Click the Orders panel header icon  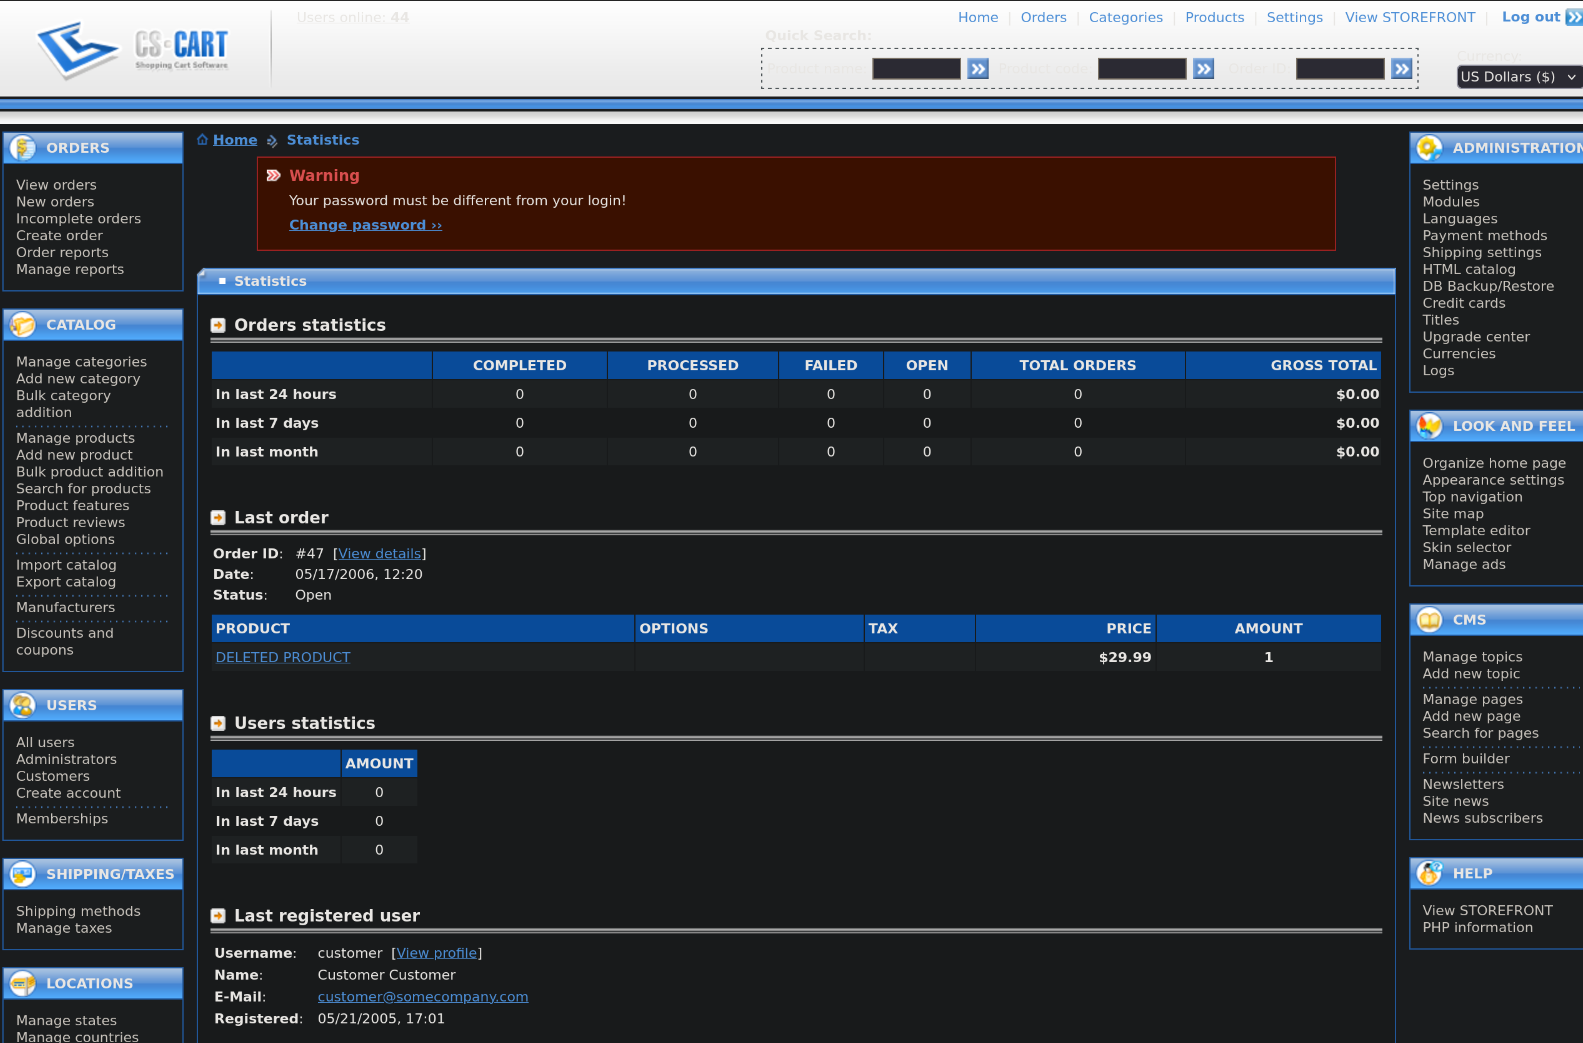(22, 148)
